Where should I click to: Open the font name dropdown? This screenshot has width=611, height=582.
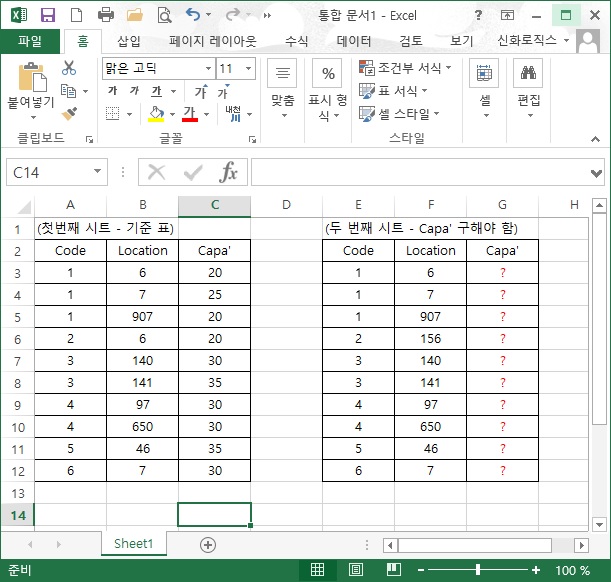pyautogui.click(x=209, y=69)
